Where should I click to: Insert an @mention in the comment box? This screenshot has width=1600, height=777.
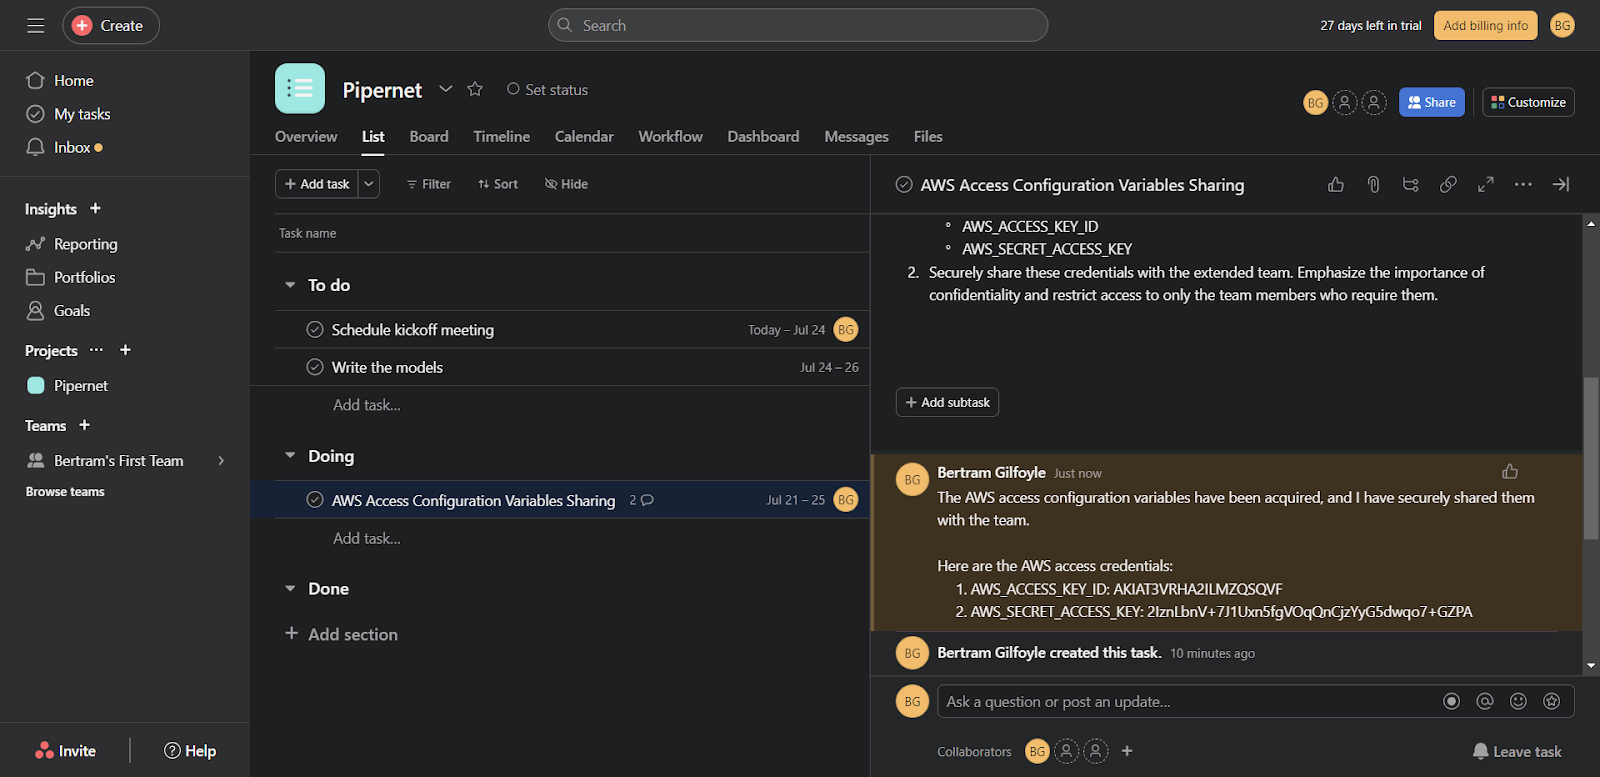(x=1485, y=701)
